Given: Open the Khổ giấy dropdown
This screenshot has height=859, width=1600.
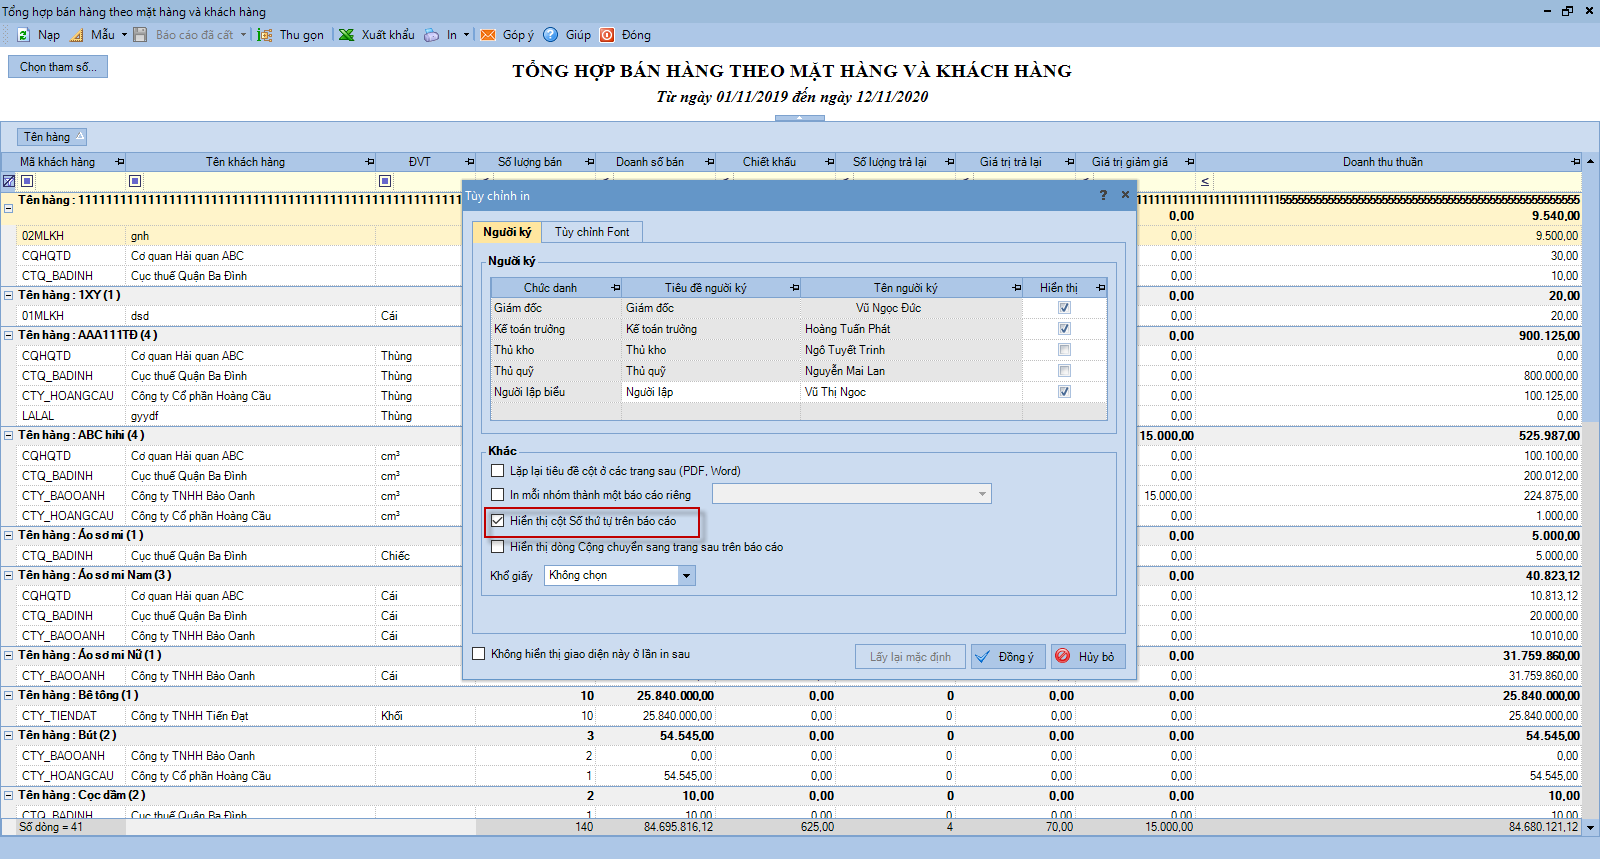Looking at the screenshot, I should pos(686,575).
